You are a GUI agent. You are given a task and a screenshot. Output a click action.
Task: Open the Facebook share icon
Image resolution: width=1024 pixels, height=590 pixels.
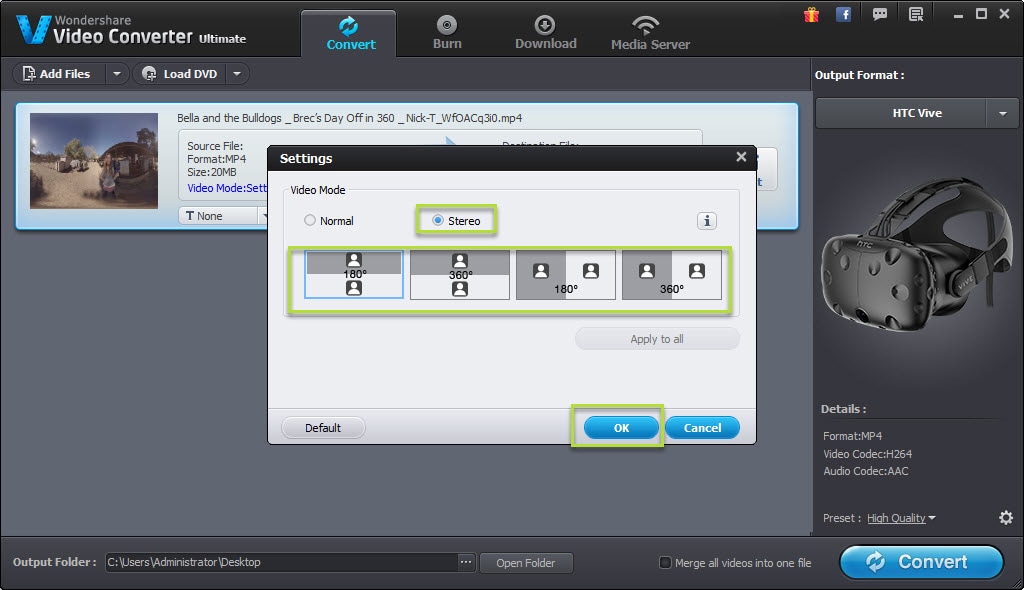pos(843,14)
